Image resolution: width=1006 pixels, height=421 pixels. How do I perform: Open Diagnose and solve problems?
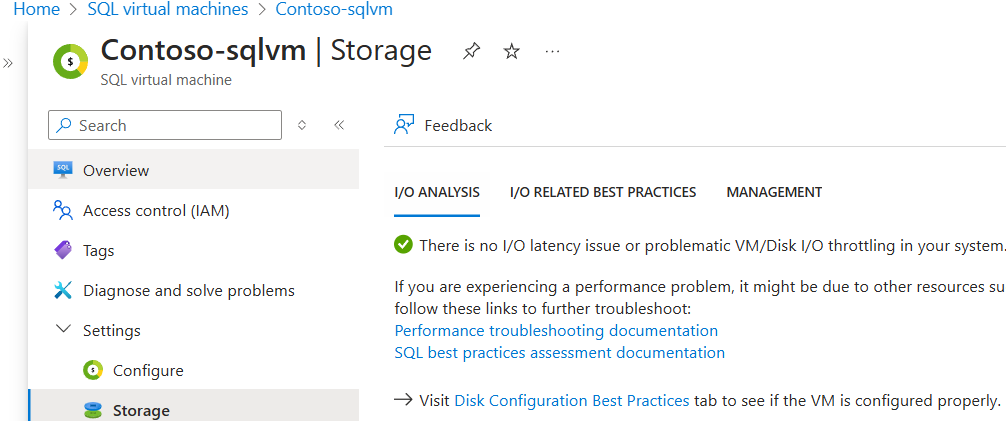coord(188,290)
